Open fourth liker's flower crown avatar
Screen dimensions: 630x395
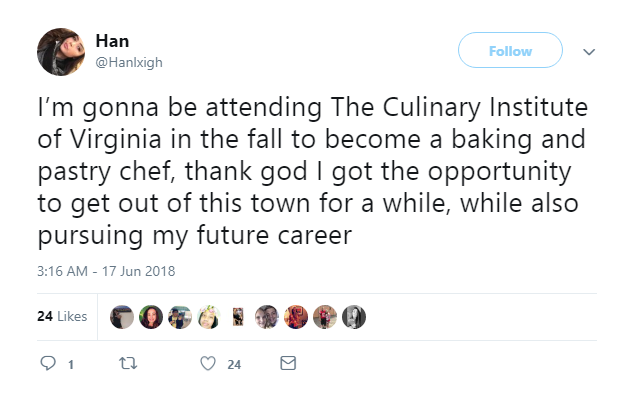(209, 317)
